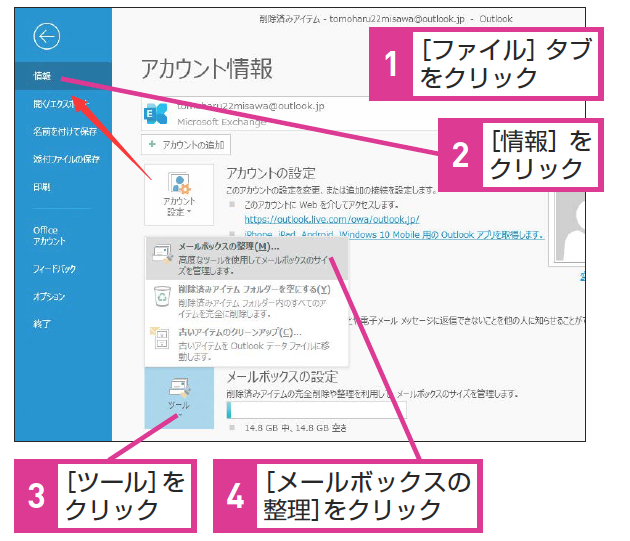Select 削除済みアイテム フォルダーを空にする(Y)
Viewport: 630px width, 541px height.
pos(247,301)
